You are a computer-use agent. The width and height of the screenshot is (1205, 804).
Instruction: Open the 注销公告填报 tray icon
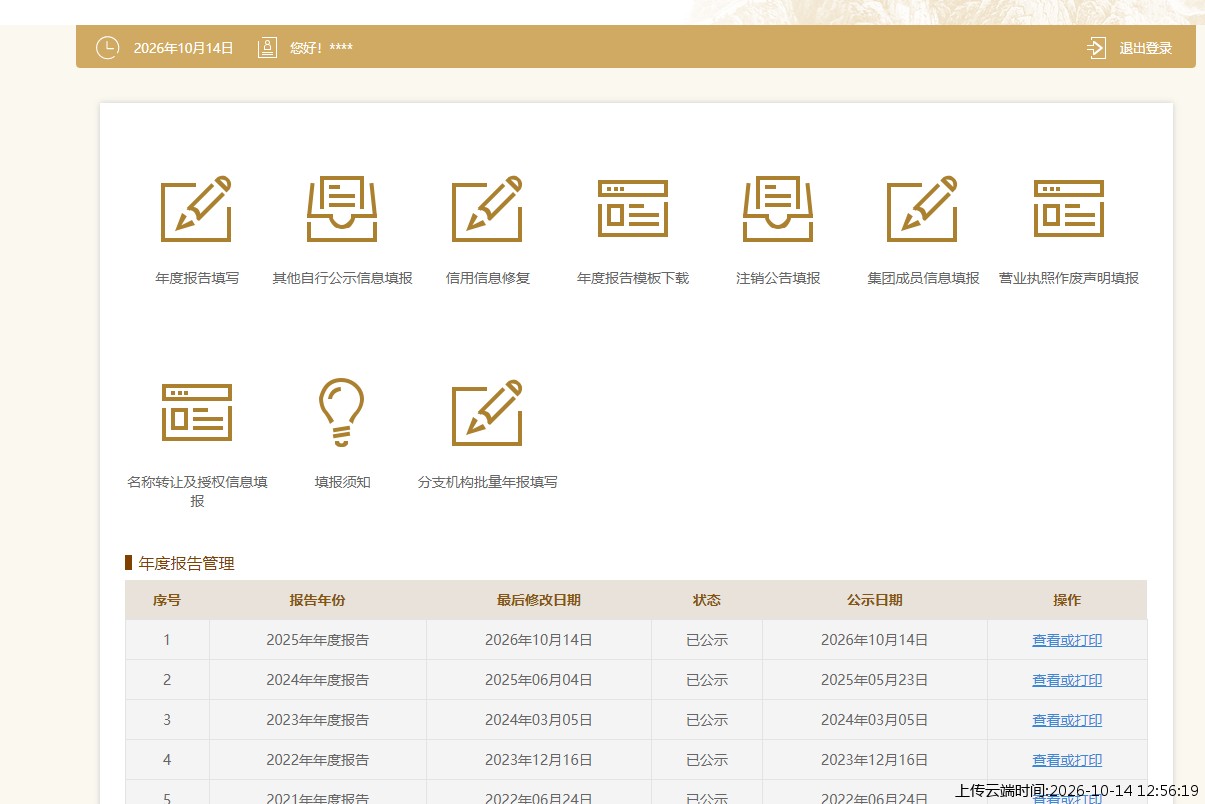pos(778,209)
